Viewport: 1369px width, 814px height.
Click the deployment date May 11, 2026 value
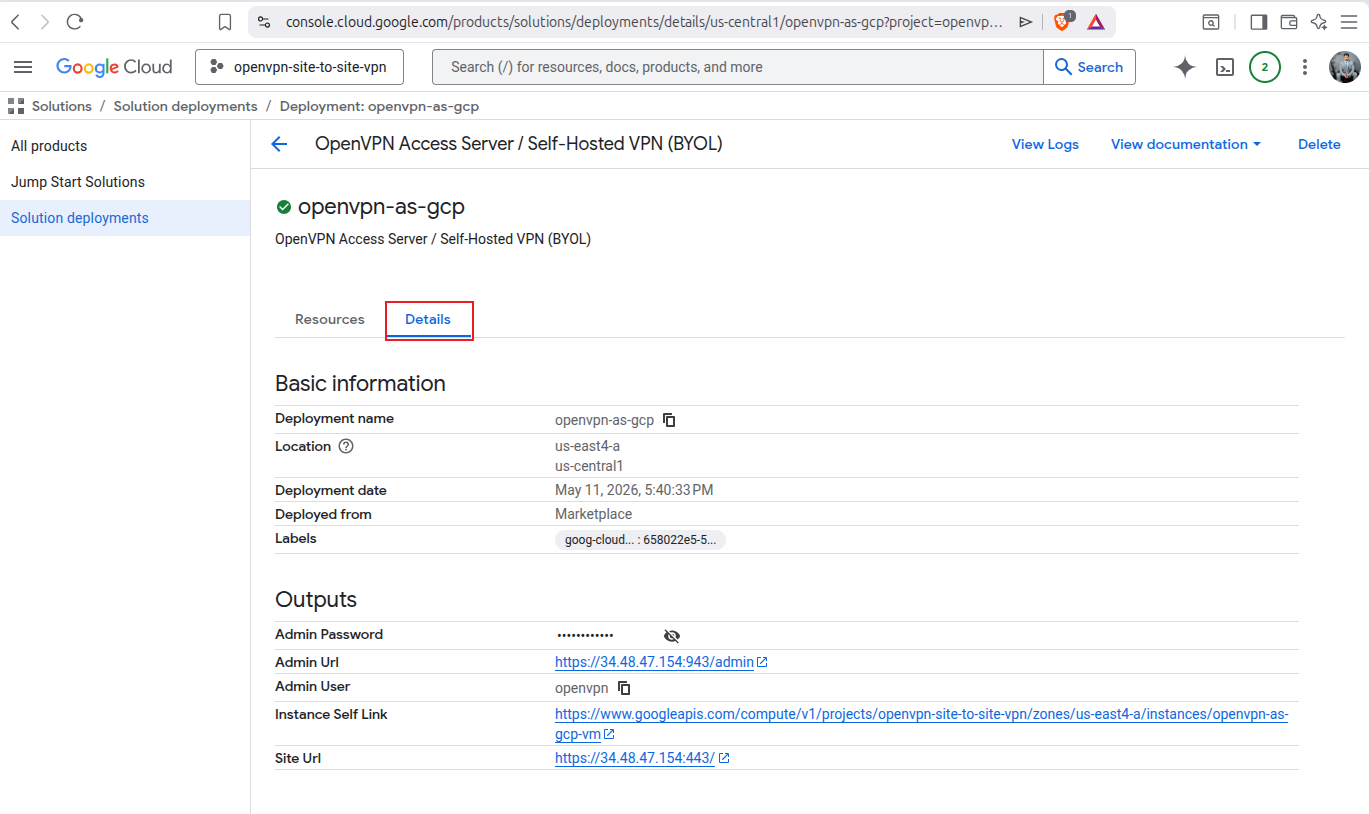pos(634,490)
